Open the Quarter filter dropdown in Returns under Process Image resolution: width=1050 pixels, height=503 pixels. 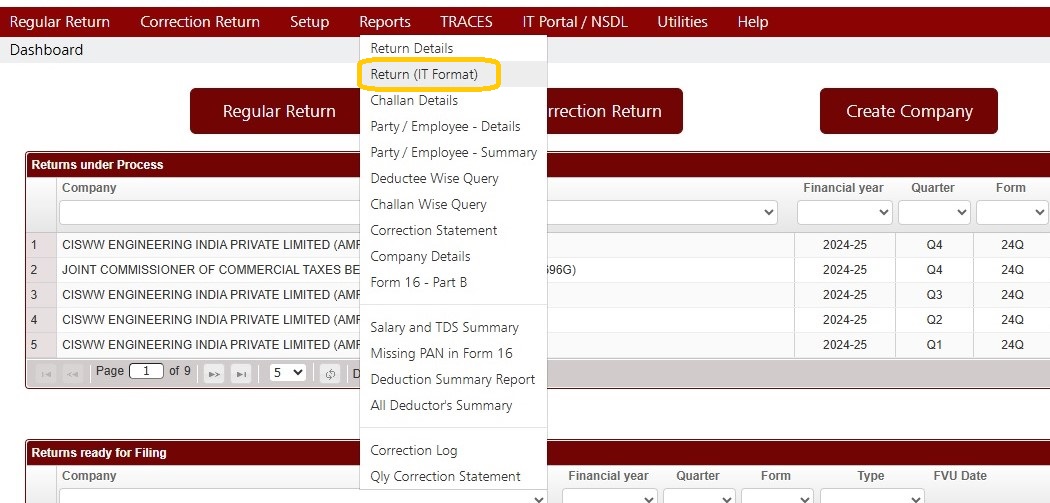point(934,212)
